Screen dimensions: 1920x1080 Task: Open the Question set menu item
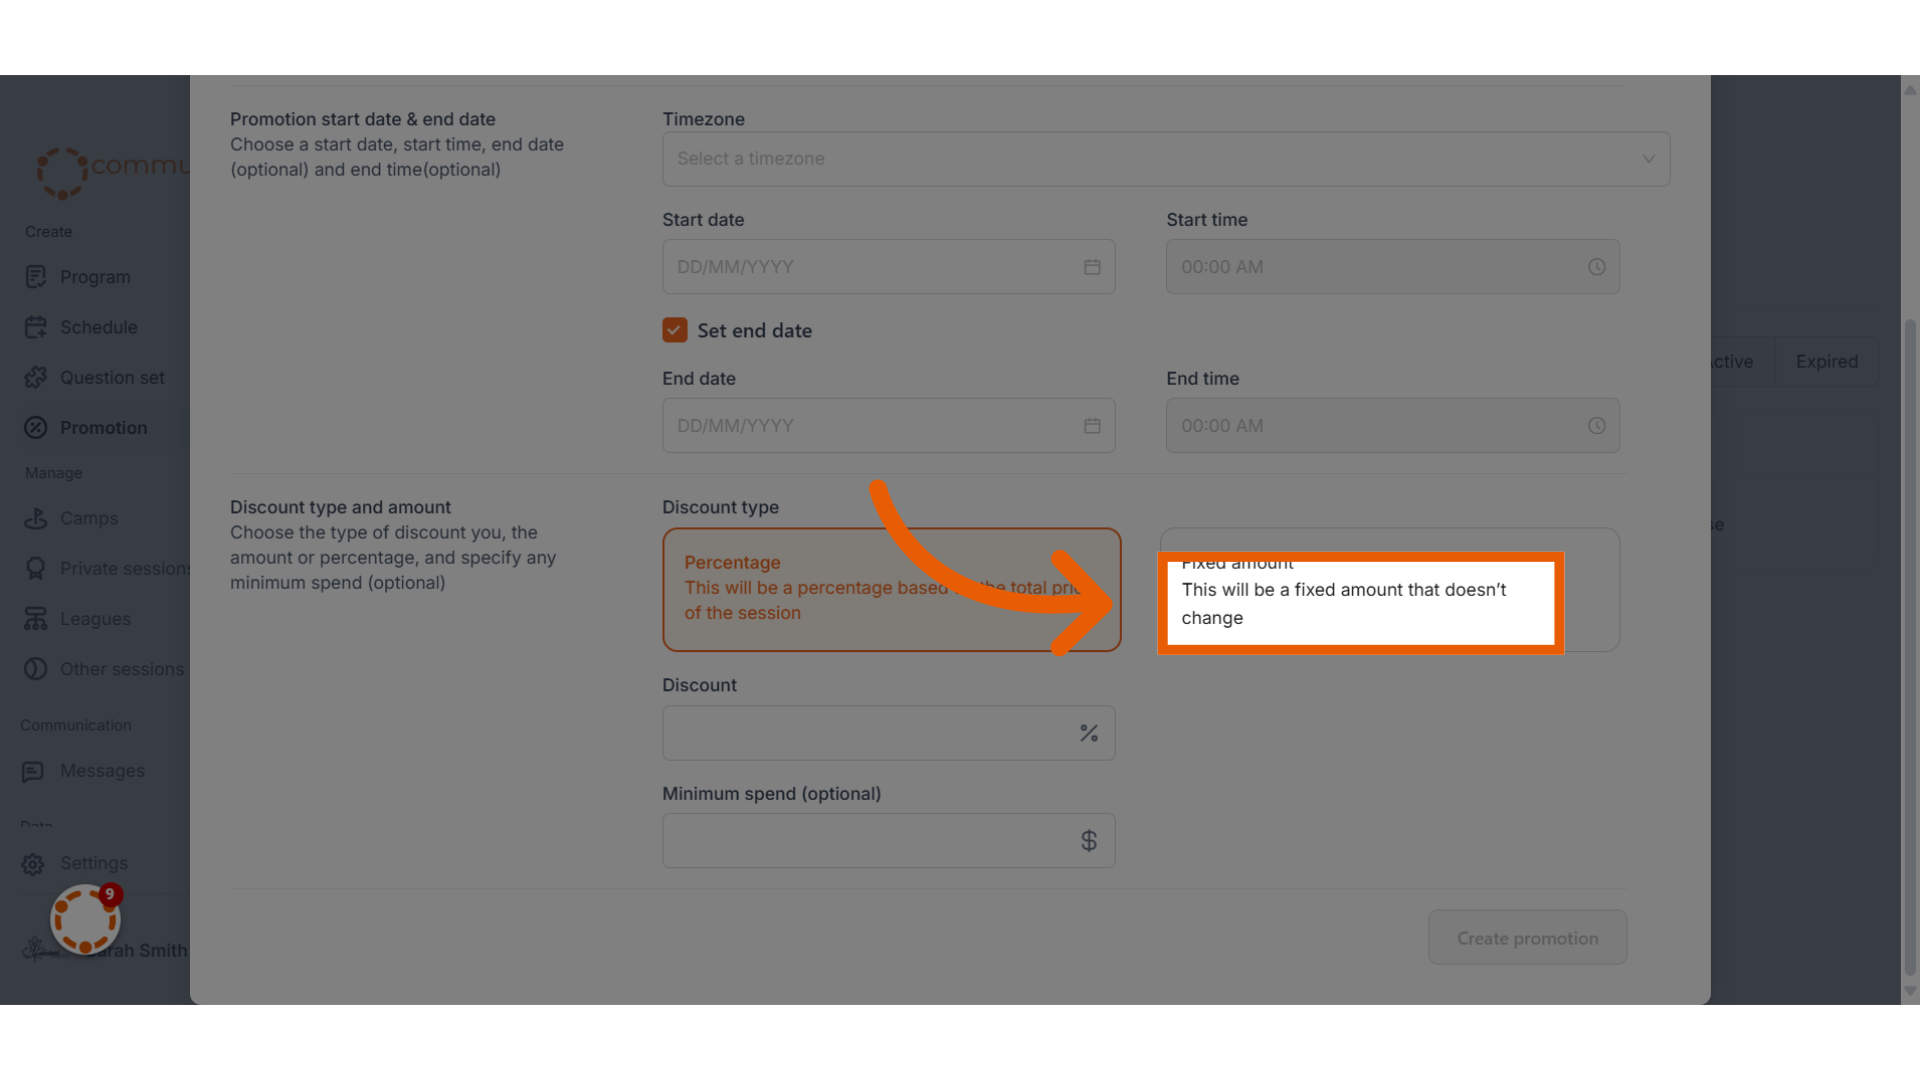[x=112, y=377]
